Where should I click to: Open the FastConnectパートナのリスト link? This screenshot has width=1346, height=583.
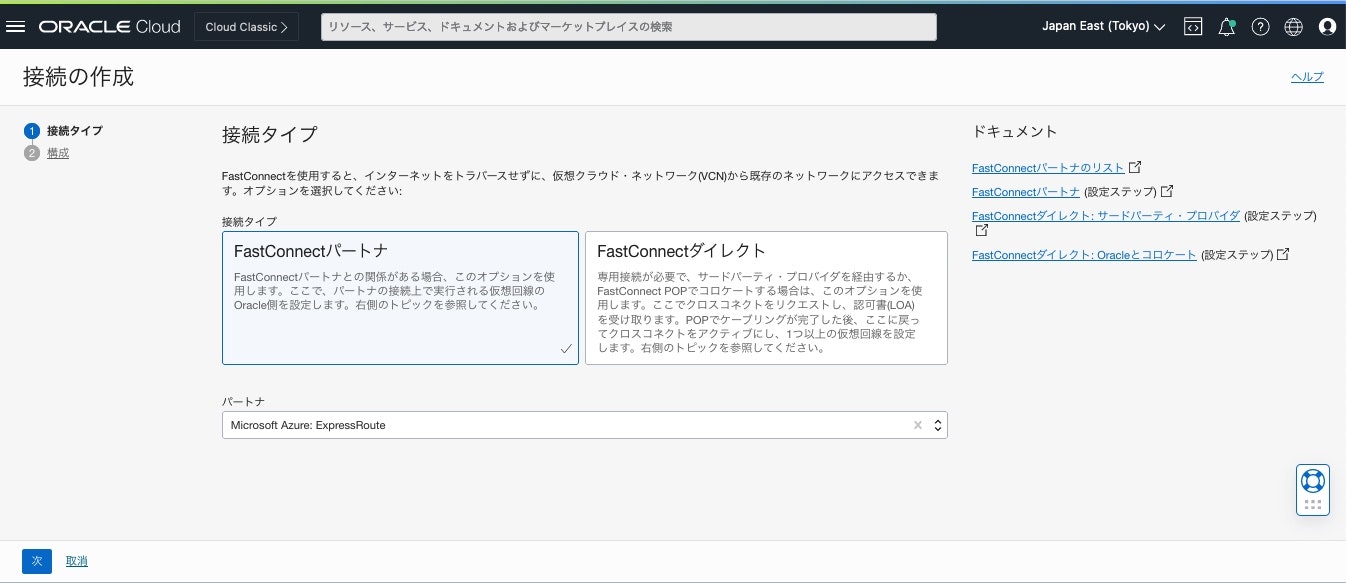click(x=1048, y=167)
